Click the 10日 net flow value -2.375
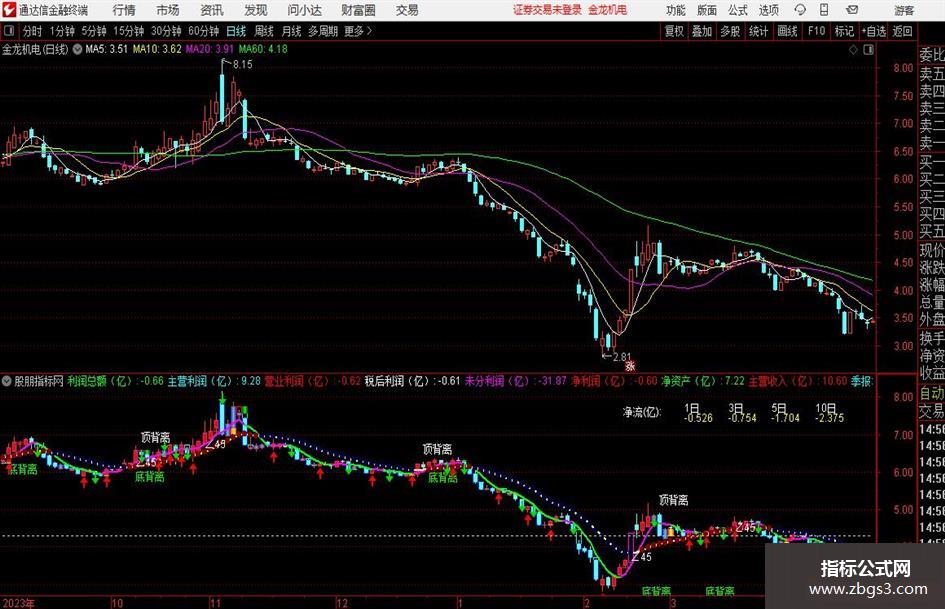 [x=829, y=418]
